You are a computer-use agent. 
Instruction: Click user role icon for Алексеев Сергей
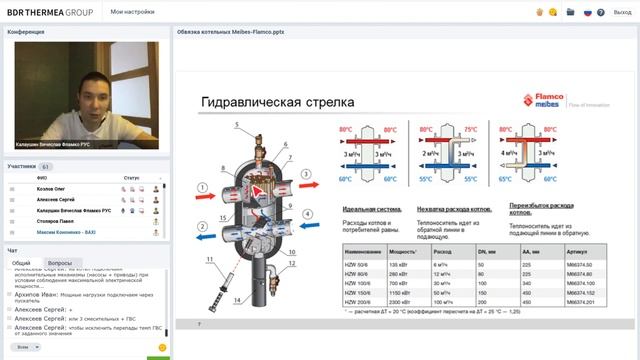[156, 200]
